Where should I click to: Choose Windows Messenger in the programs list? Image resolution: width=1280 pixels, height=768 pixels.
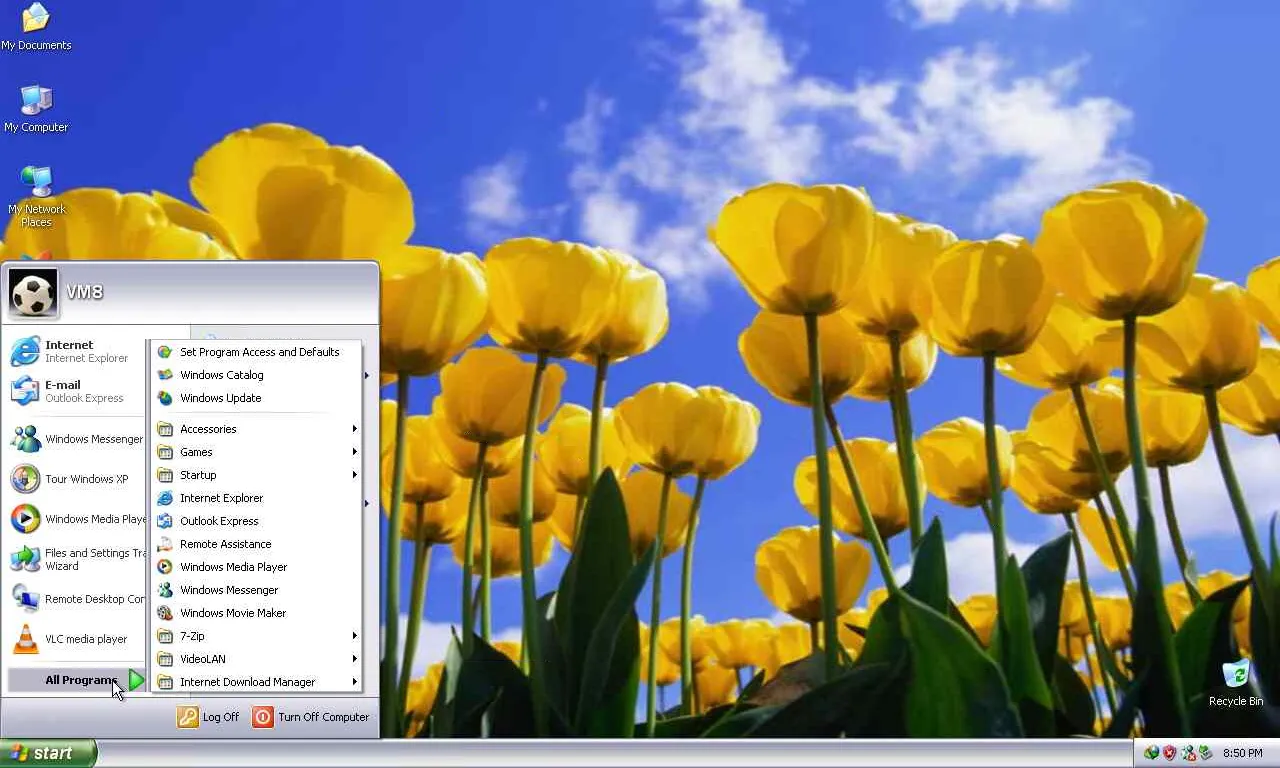[x=256, y=590]
